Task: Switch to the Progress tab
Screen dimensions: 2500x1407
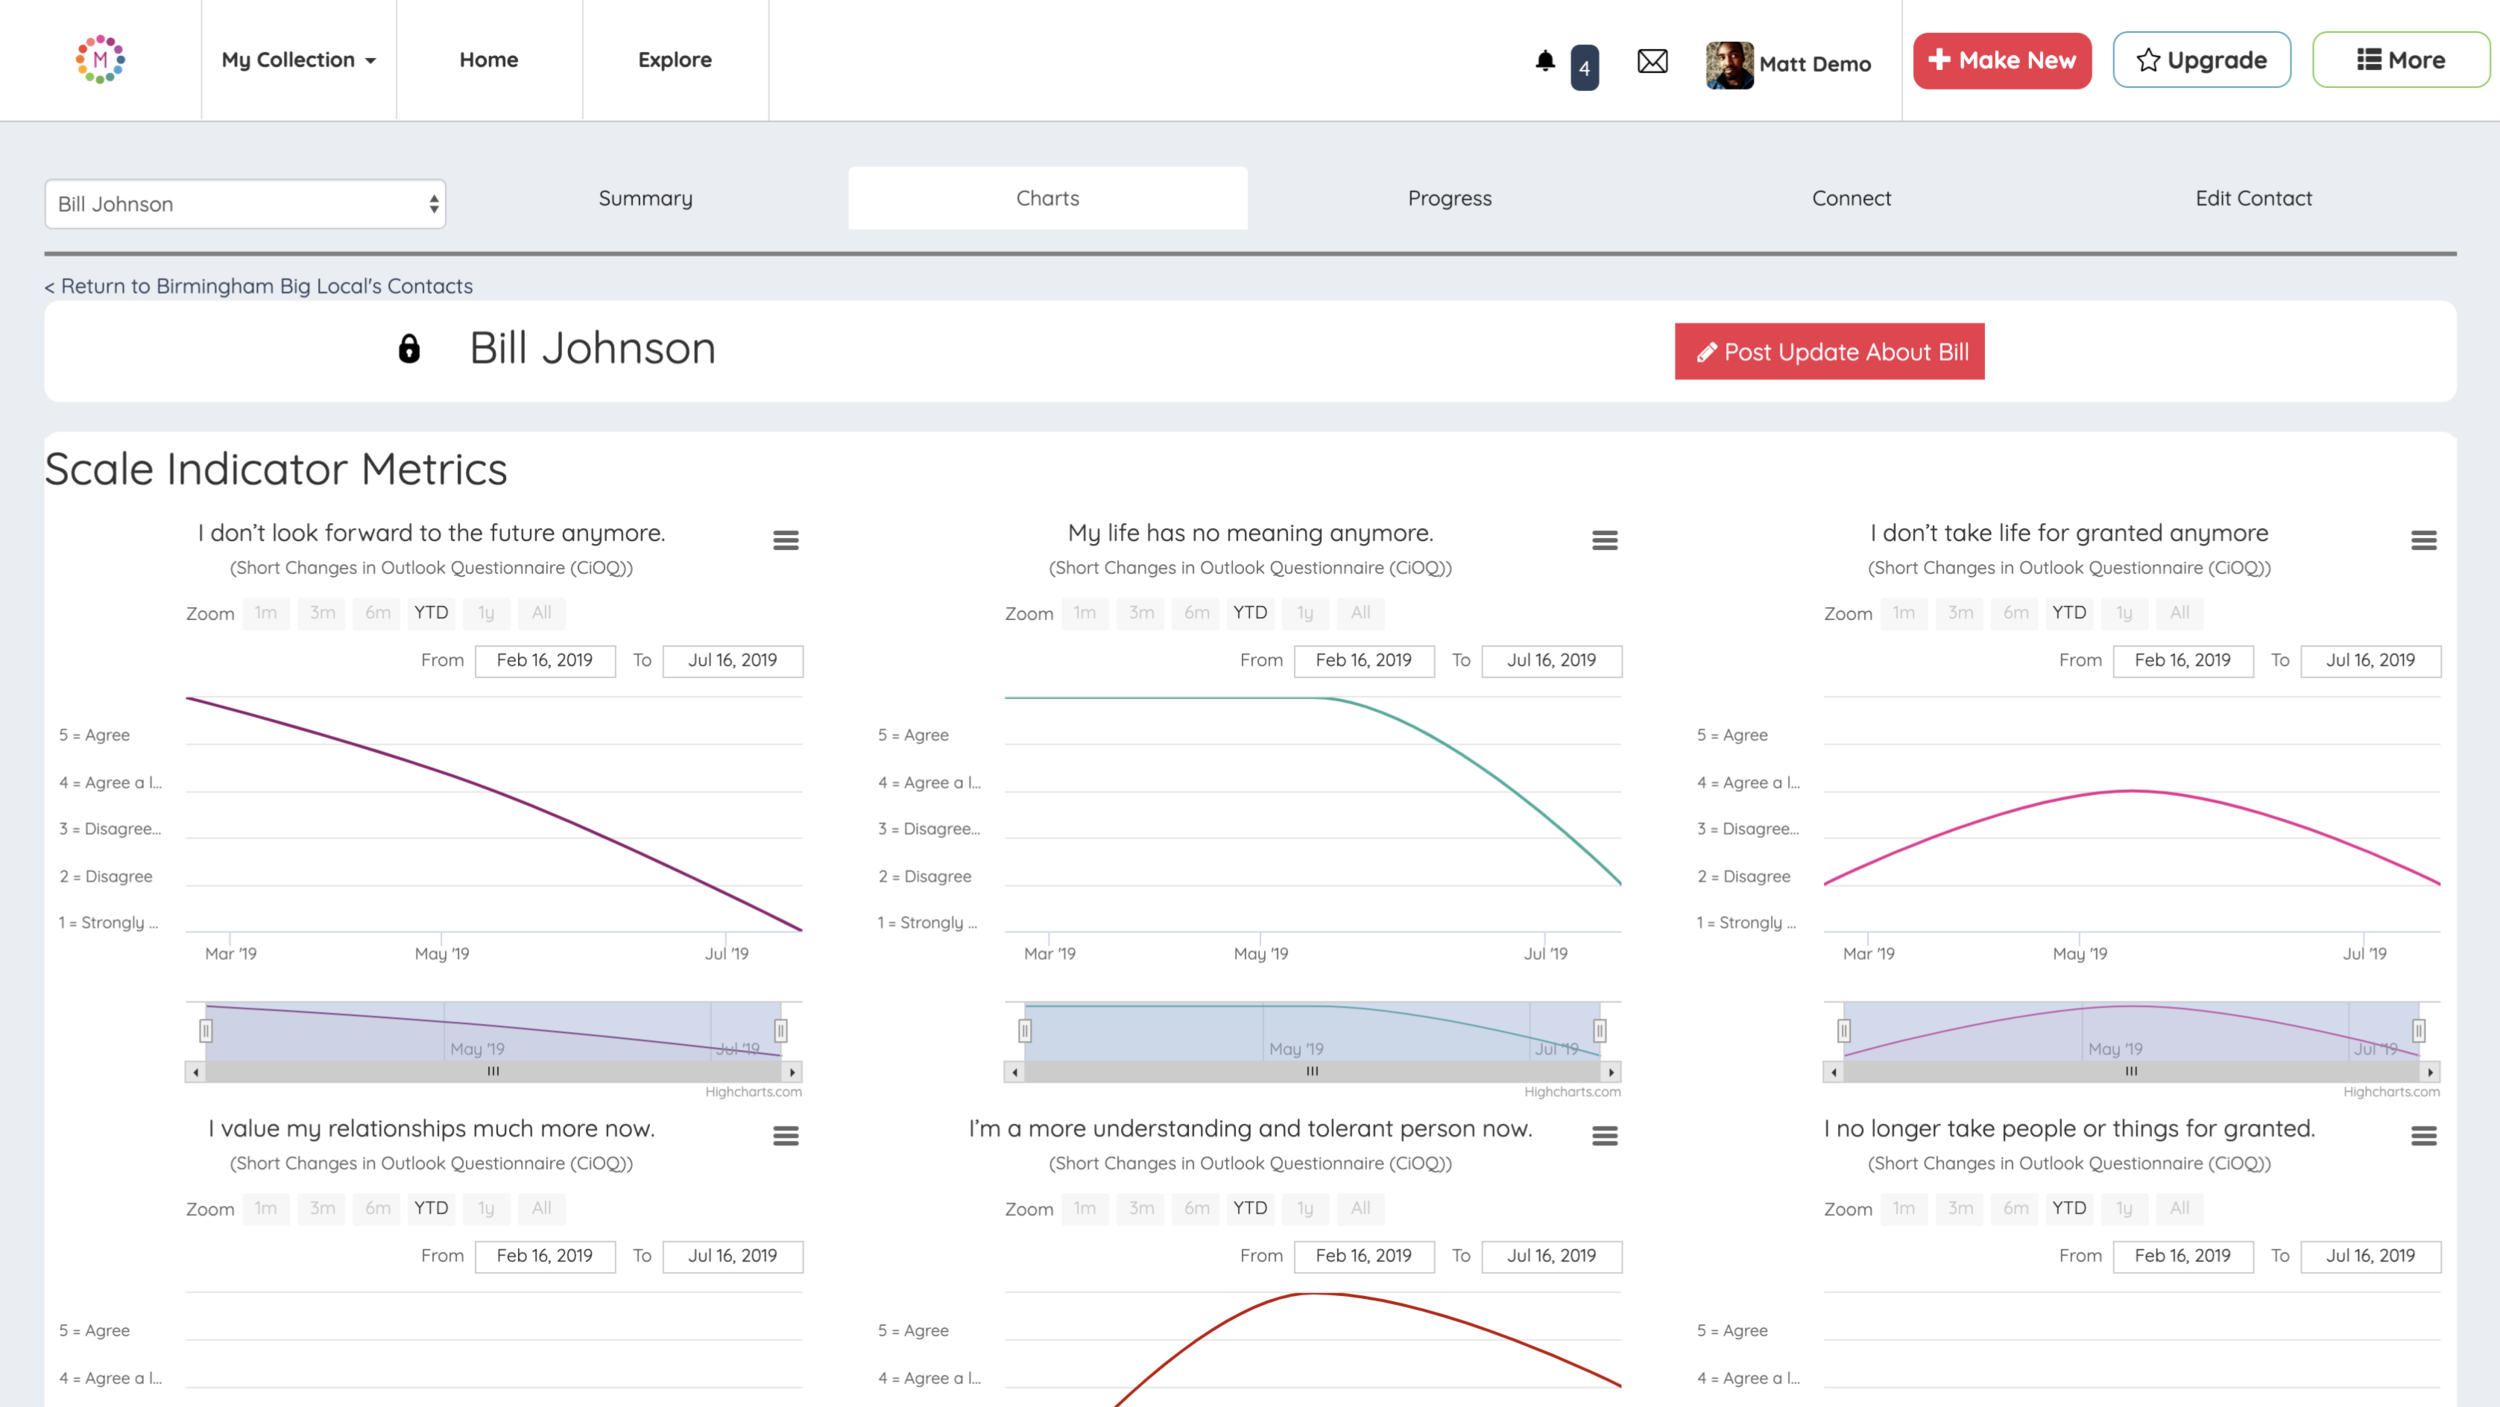Action: coord(1450,198)
